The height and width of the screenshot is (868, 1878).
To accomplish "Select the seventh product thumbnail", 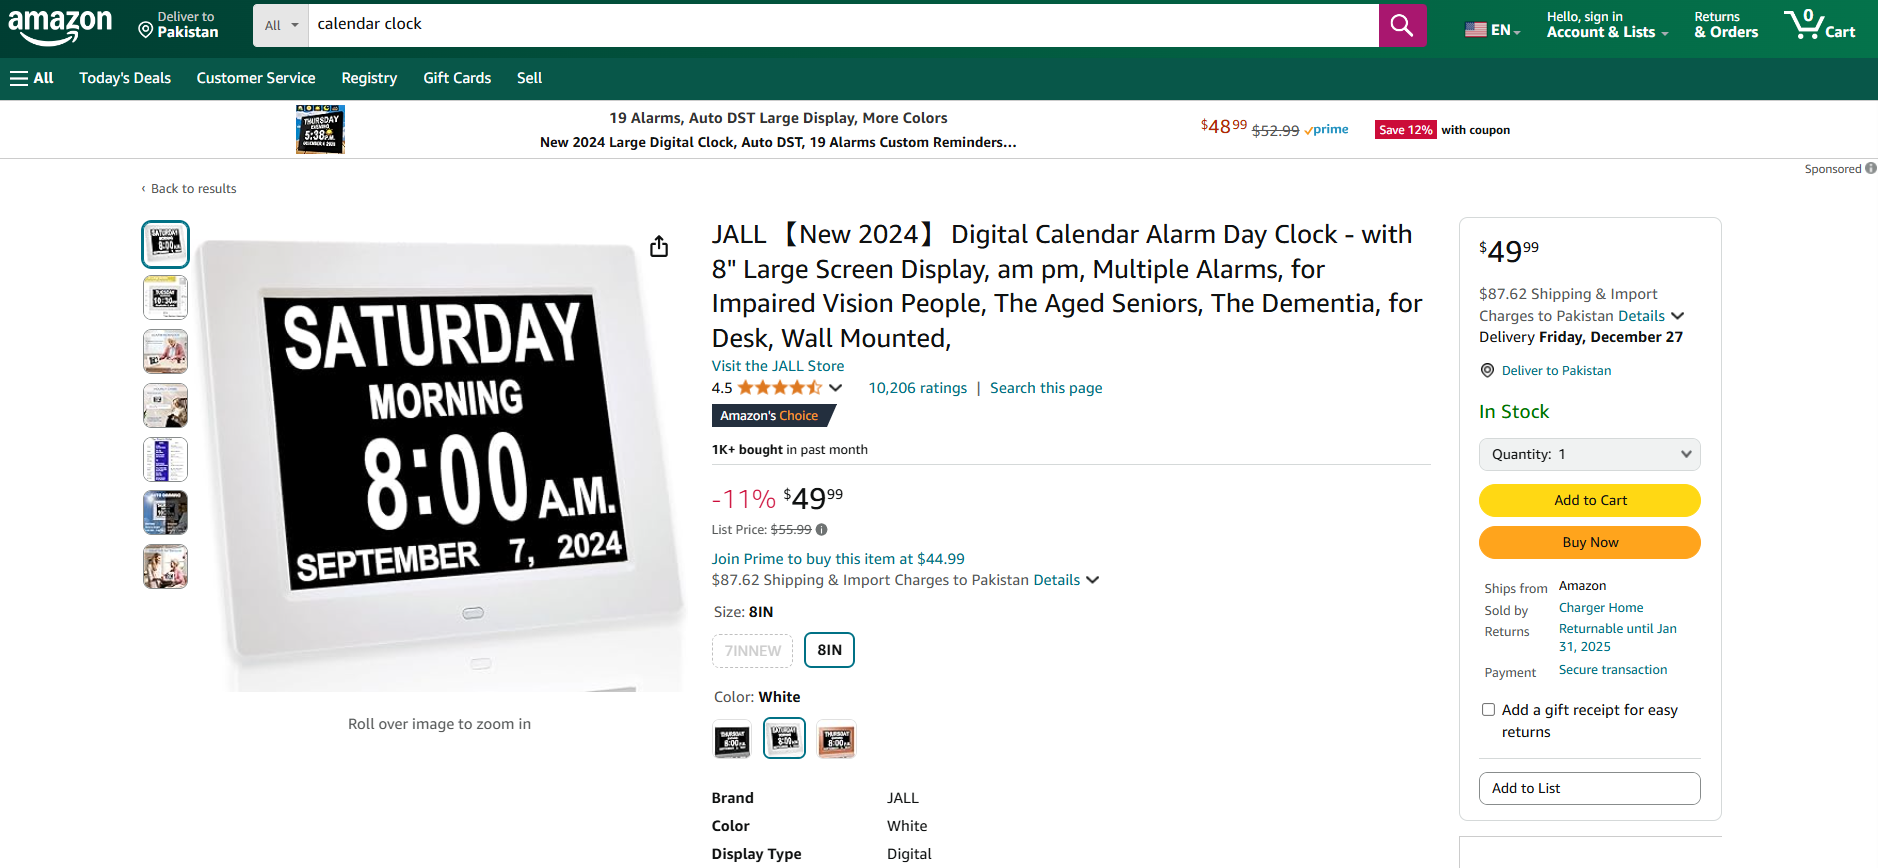I will [x=165, y=567].
